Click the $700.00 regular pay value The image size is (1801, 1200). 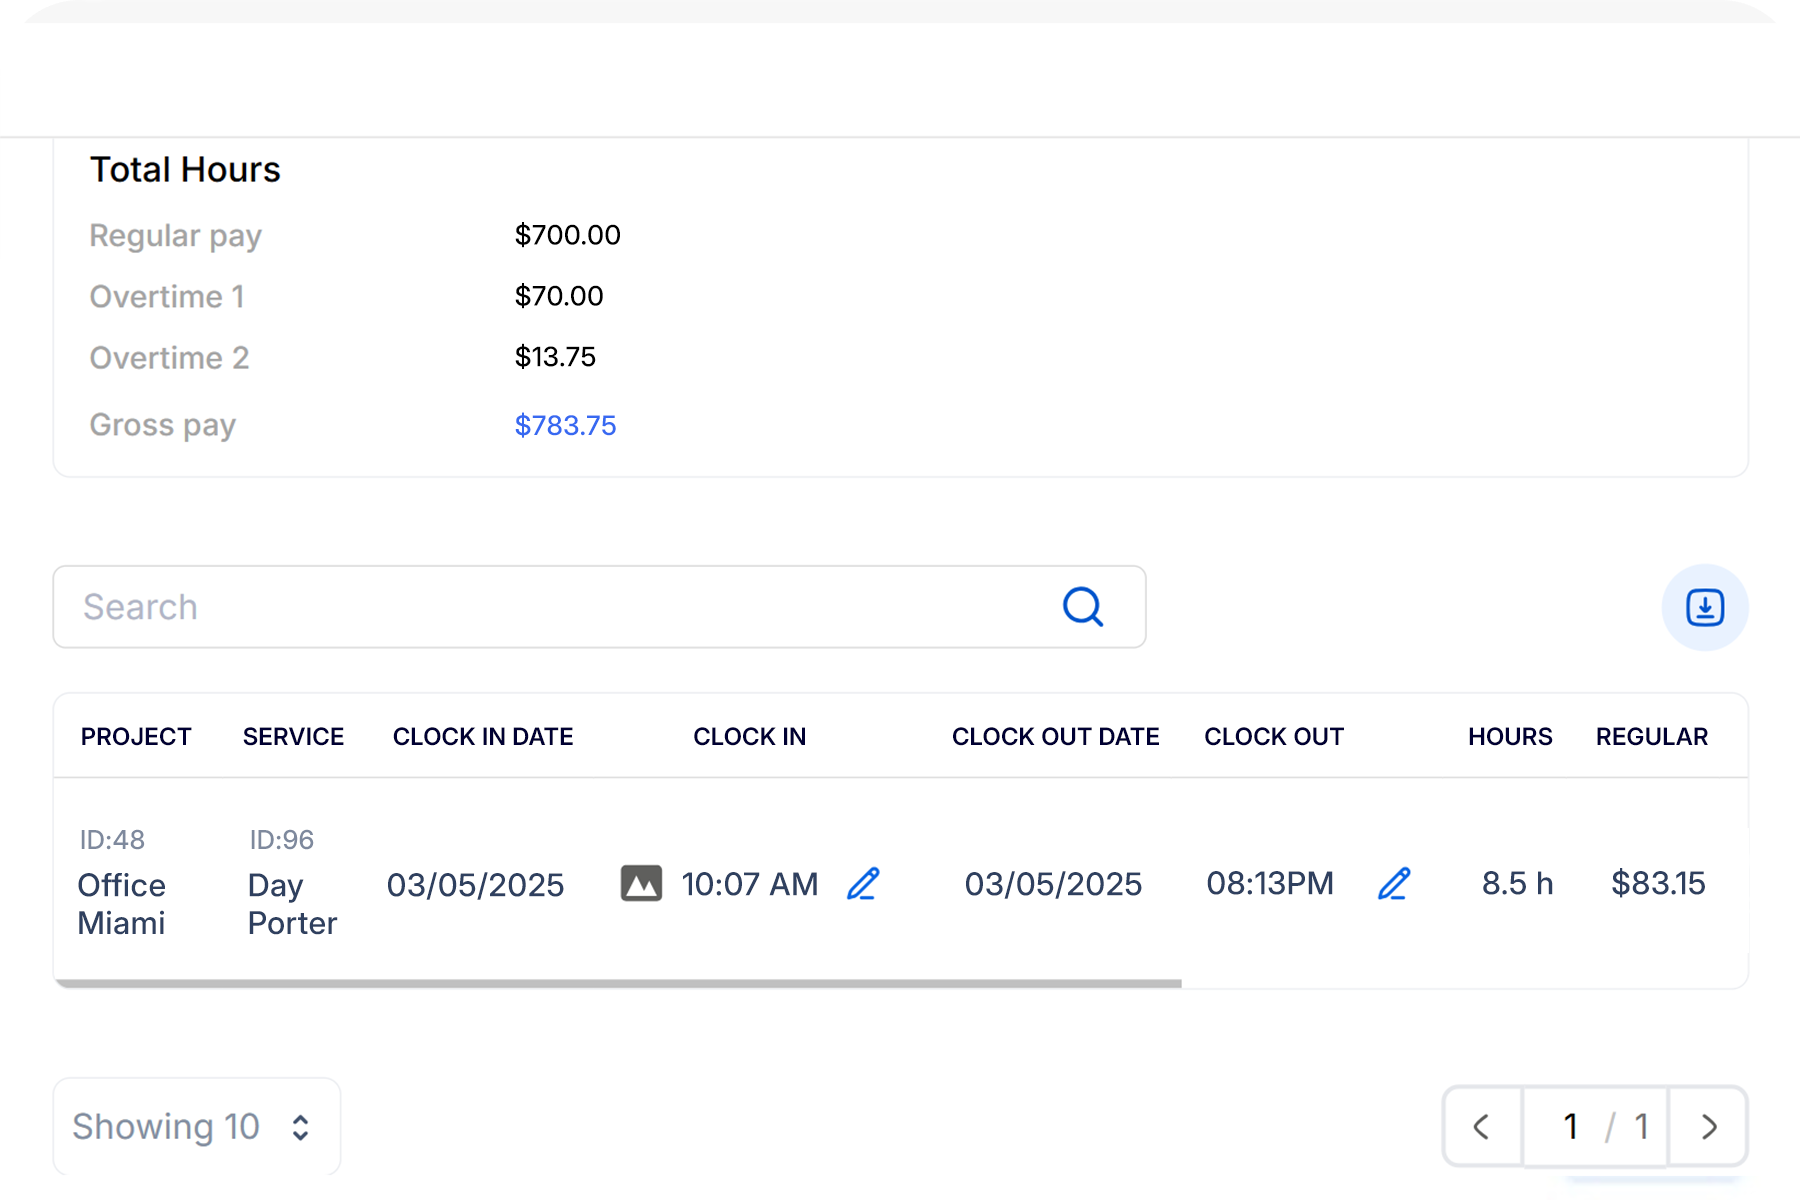[x=567, y=235]
